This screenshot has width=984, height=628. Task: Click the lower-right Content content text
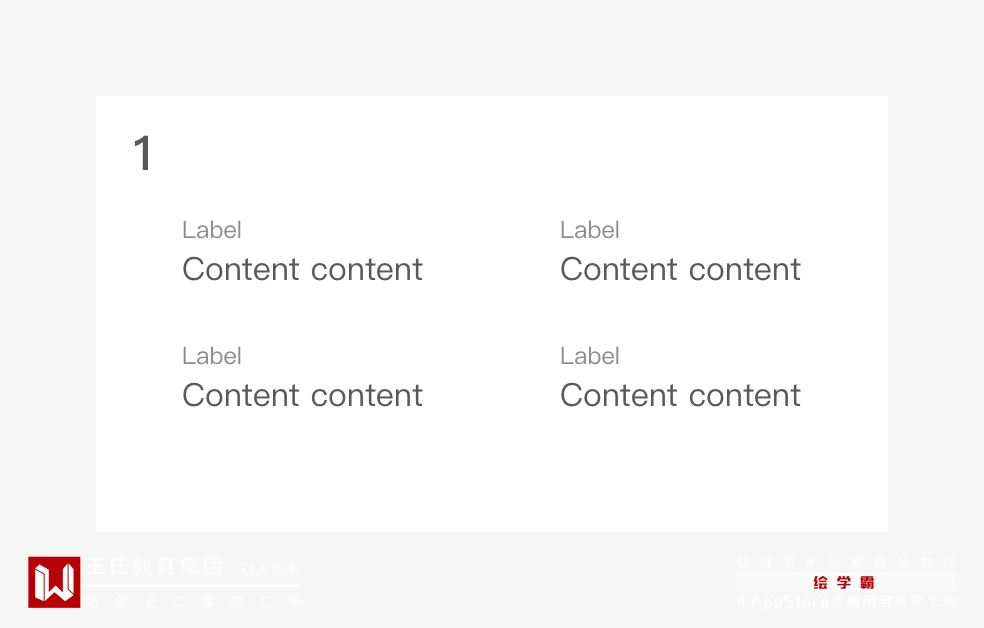(680, 395)
